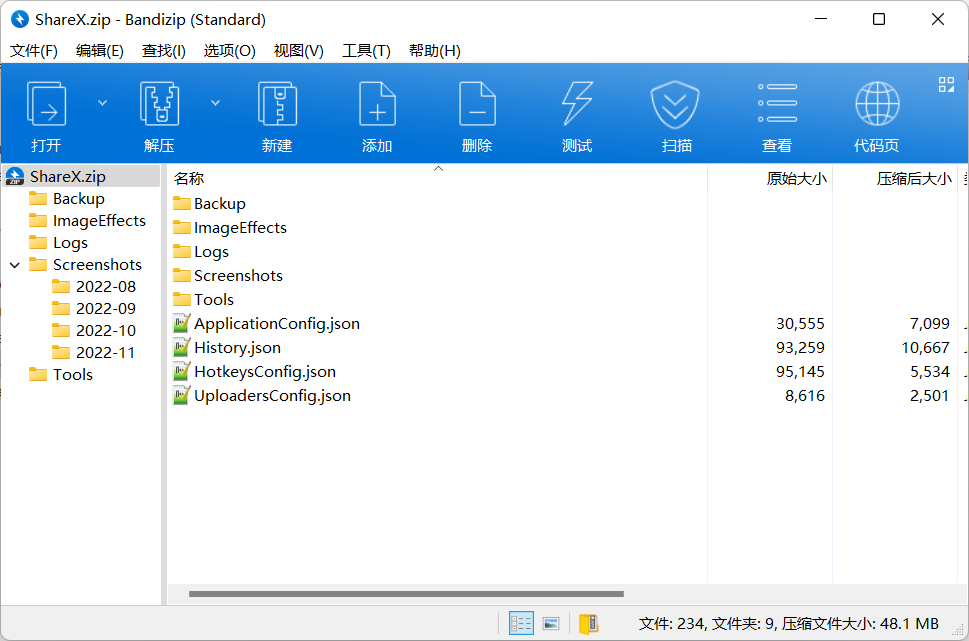Click the UploadersConfig.json file name
The width and height of the screenshot is (969, 641).
(x=273, y=396)
